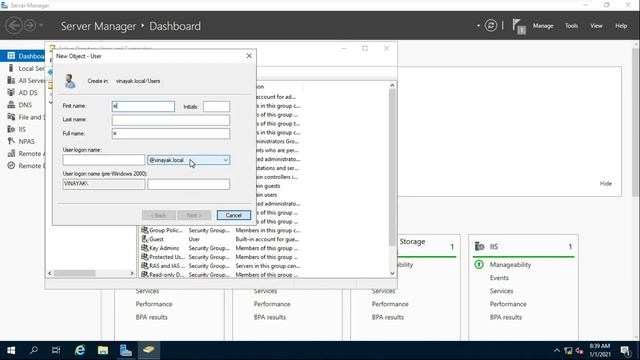Open the Manage menu

point(543,26)
